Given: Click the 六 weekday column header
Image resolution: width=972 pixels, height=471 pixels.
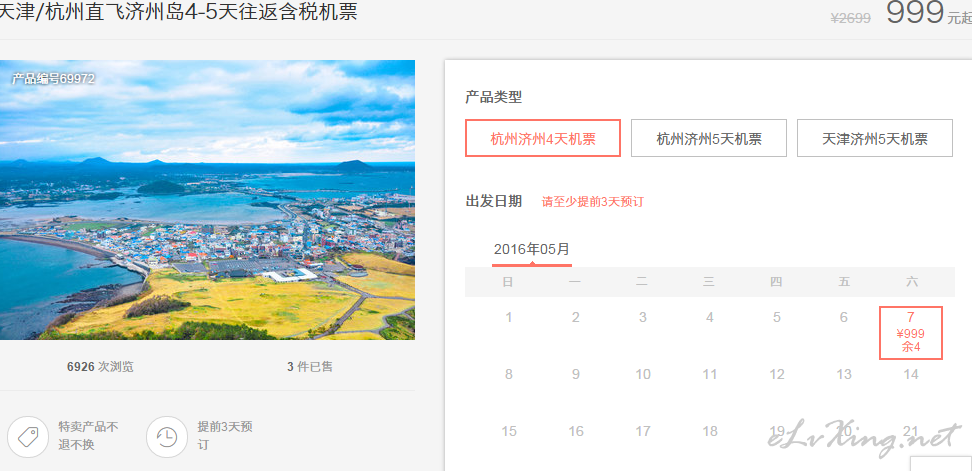Looking at the screenshot, I should pos(911,283).
